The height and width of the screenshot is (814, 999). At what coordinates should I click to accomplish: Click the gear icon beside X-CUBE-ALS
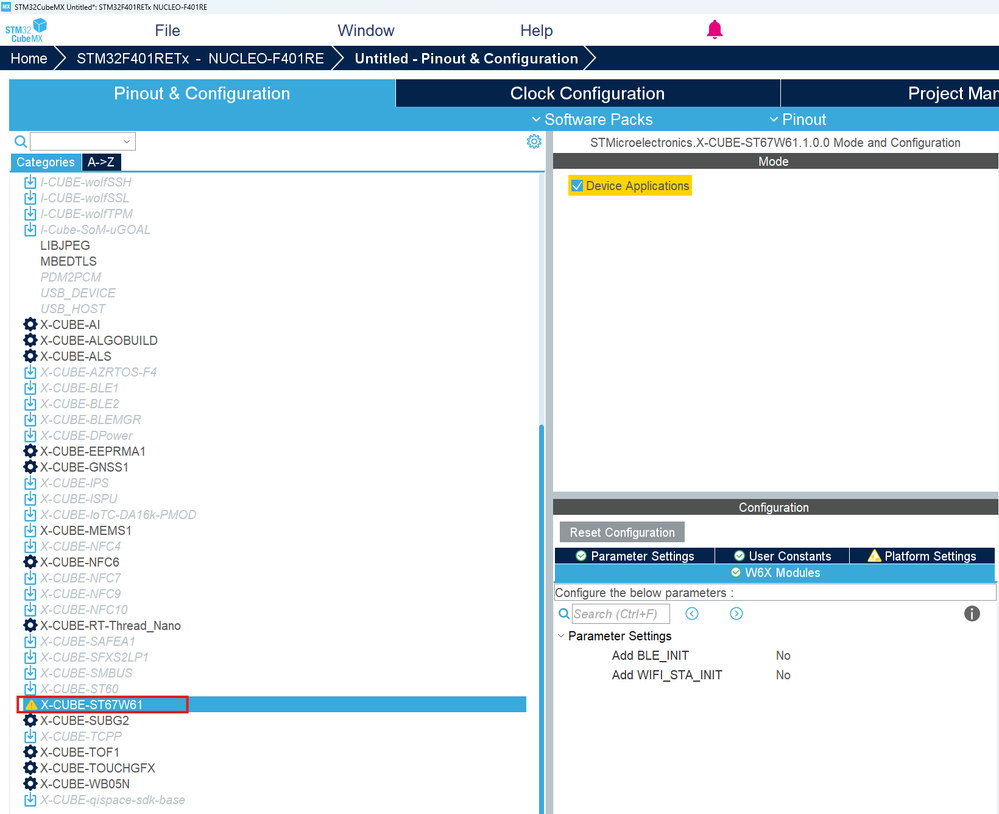(30, 356)
